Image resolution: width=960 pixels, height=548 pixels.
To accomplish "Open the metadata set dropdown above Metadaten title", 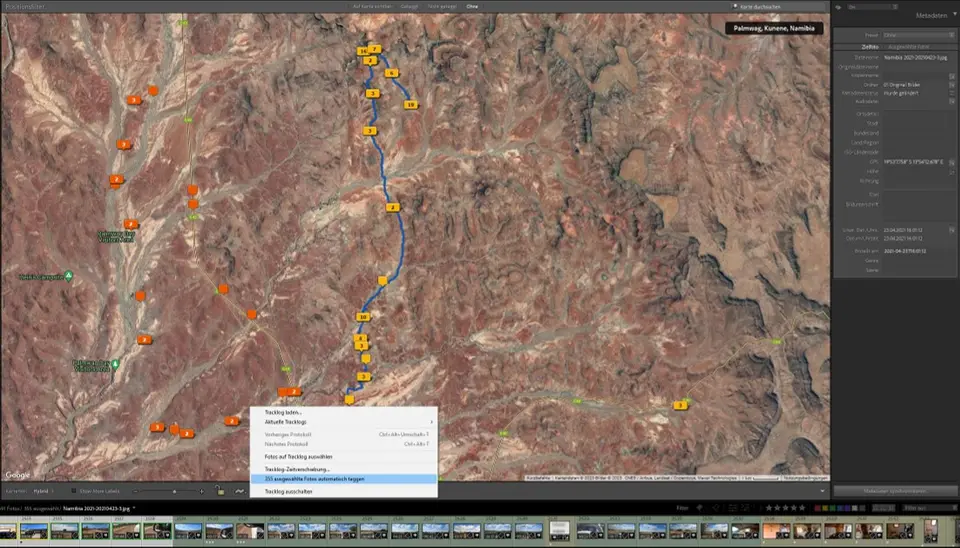I will (872, 7).
